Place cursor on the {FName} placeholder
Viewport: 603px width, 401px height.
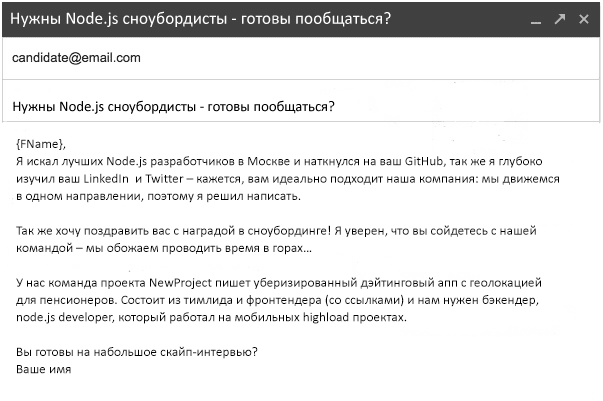coord(41,144)
